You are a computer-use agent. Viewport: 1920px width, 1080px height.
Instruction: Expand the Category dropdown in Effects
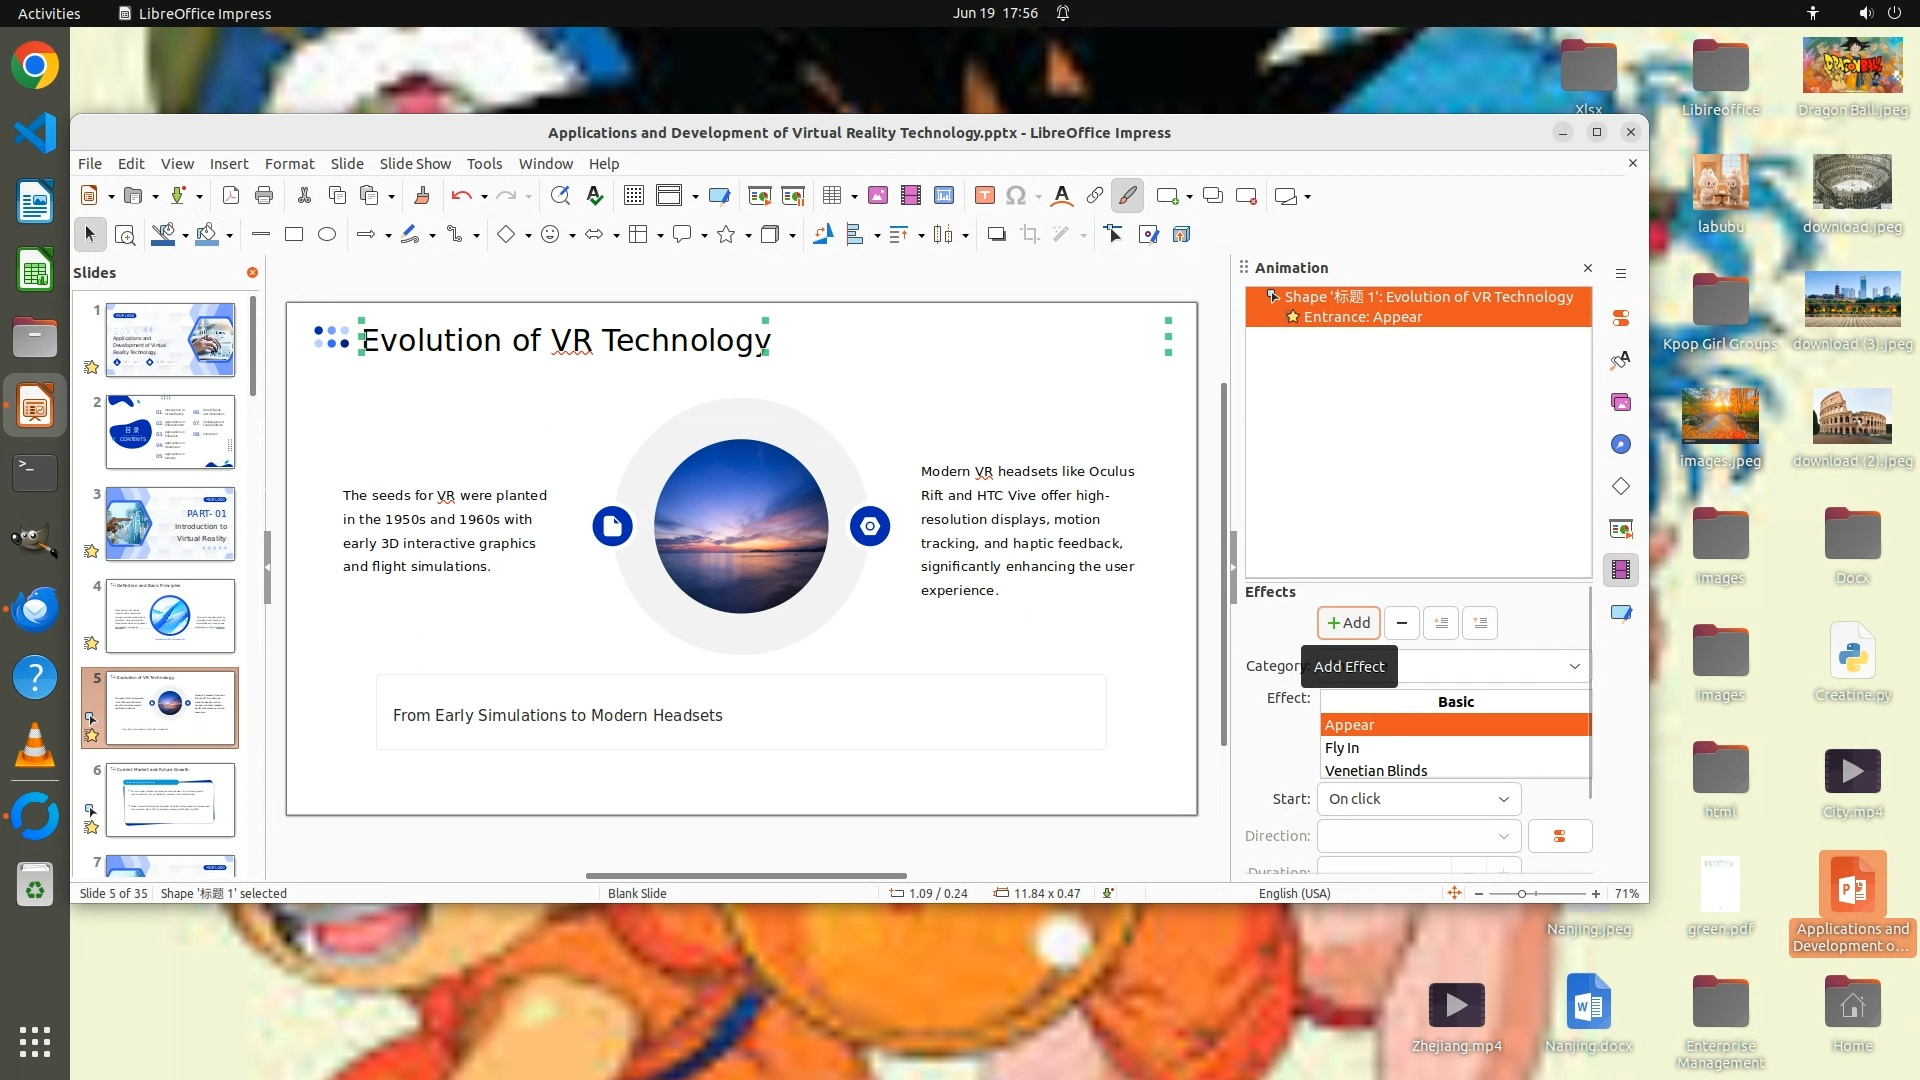click(x=1573, y=666)
